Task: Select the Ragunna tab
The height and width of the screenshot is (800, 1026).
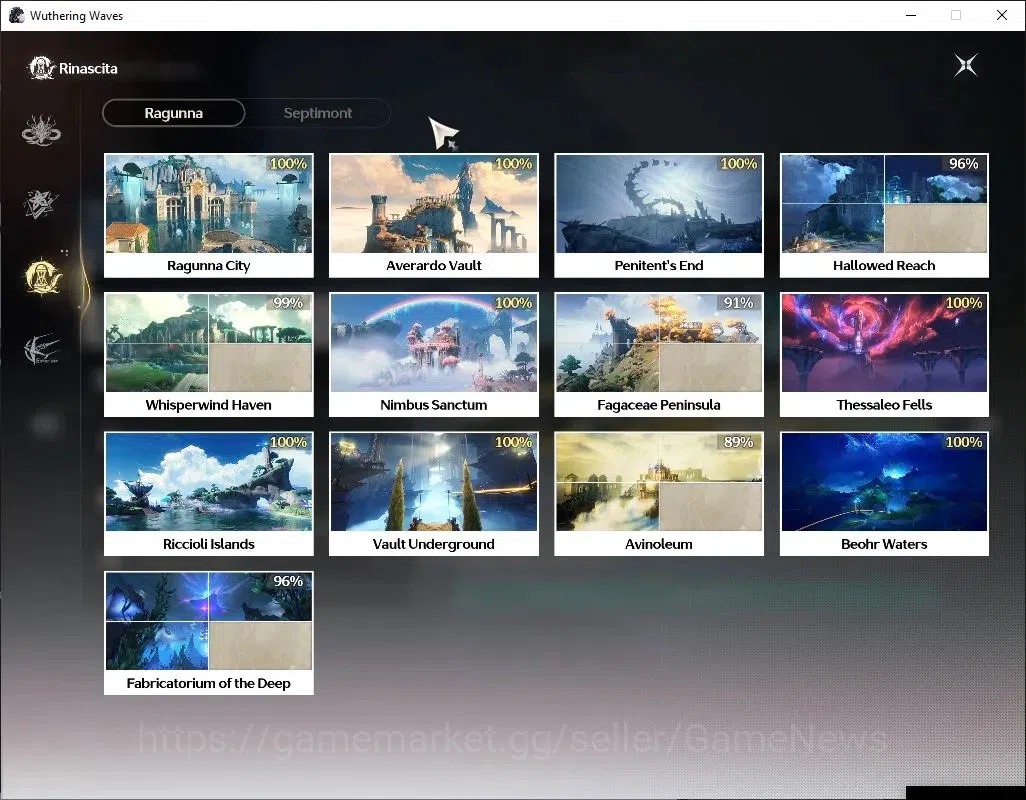Action: 173,113
